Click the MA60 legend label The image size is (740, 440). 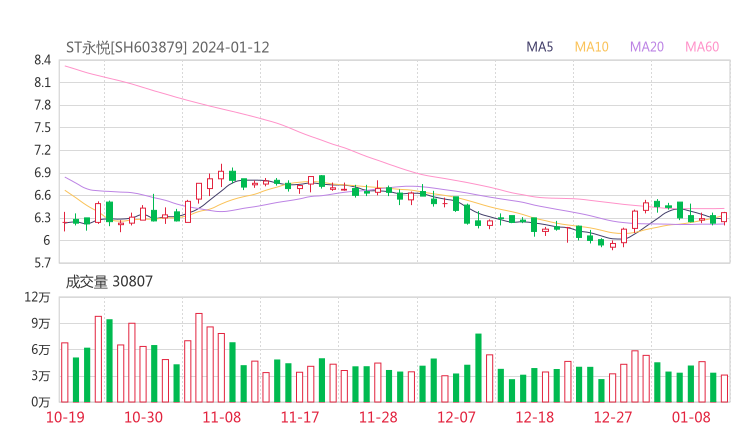pos(702,47)
